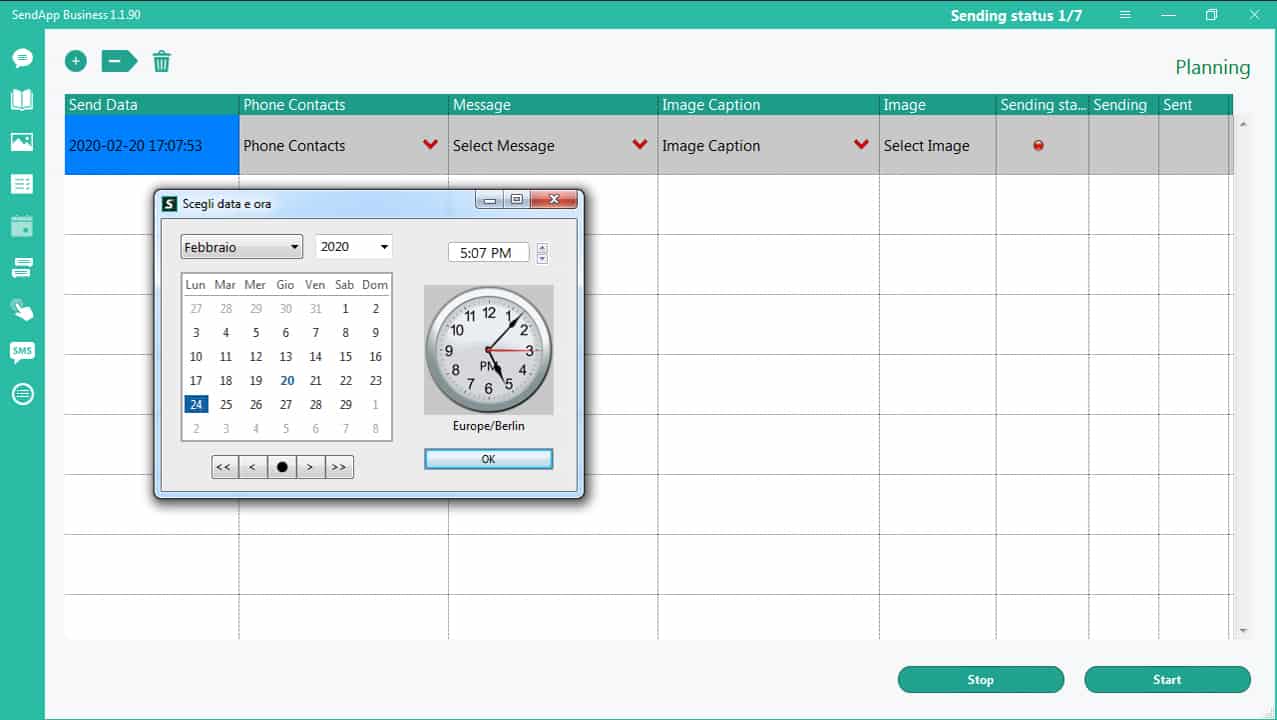Click the Start button

[1167, 680]
